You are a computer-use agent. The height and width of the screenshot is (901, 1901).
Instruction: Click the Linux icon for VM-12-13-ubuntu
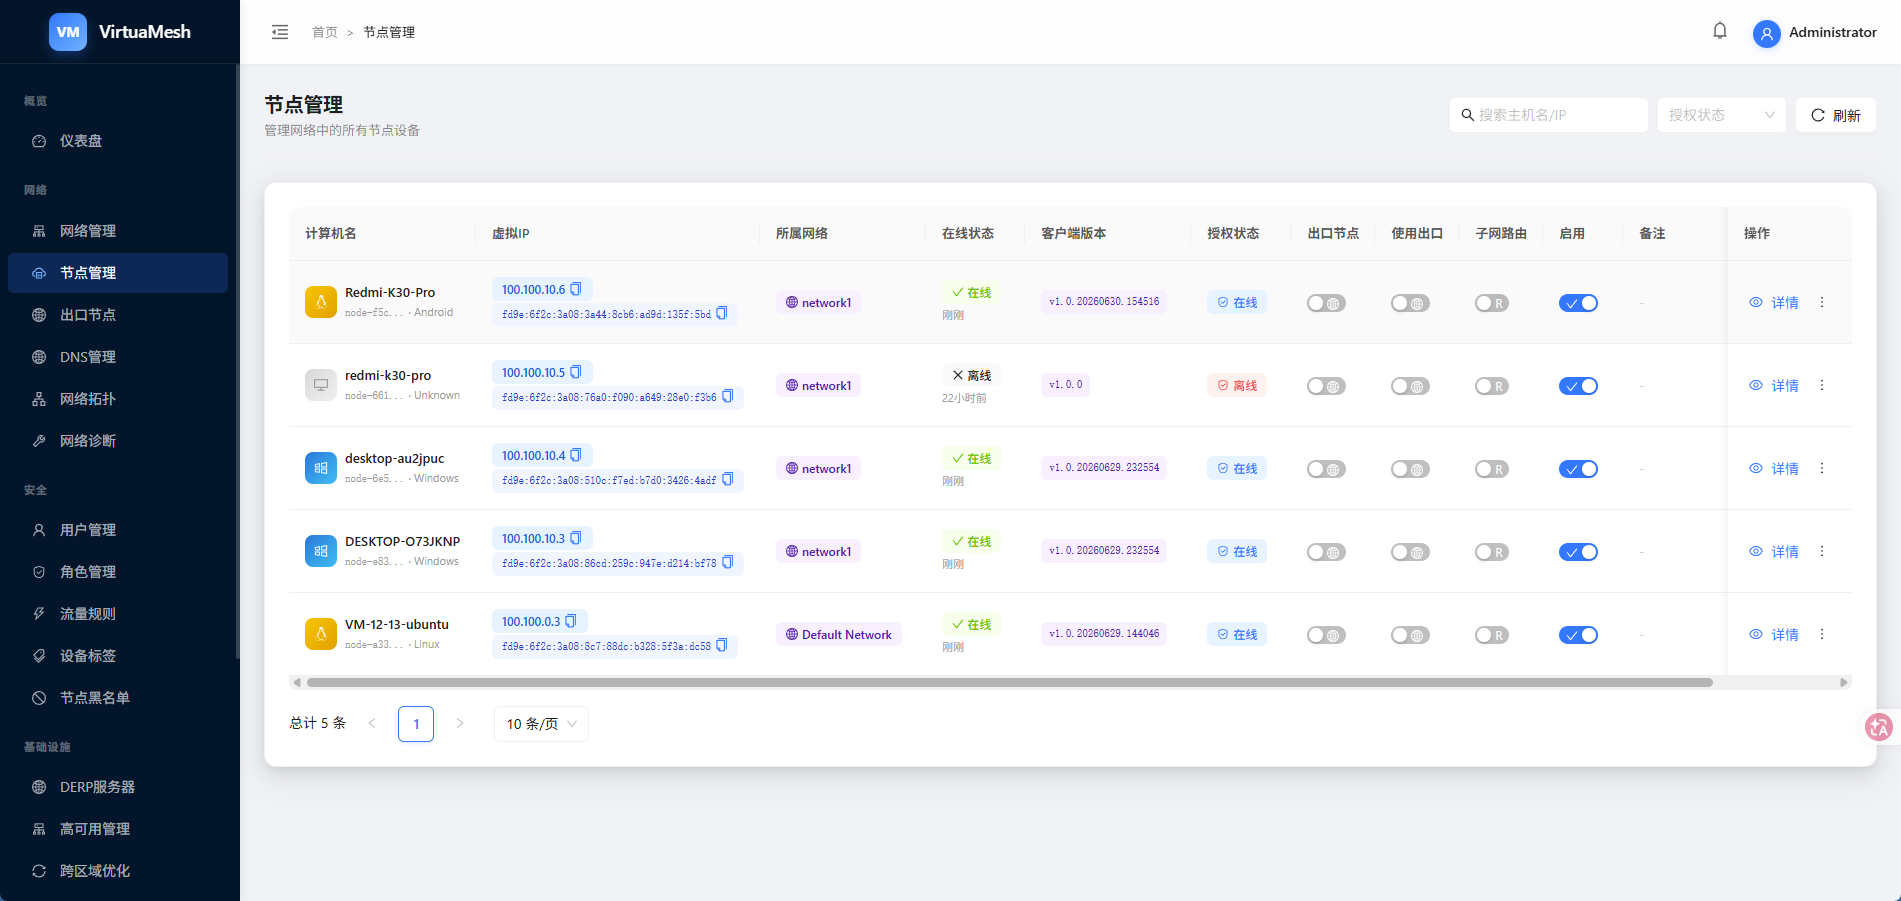coord(321,634)
